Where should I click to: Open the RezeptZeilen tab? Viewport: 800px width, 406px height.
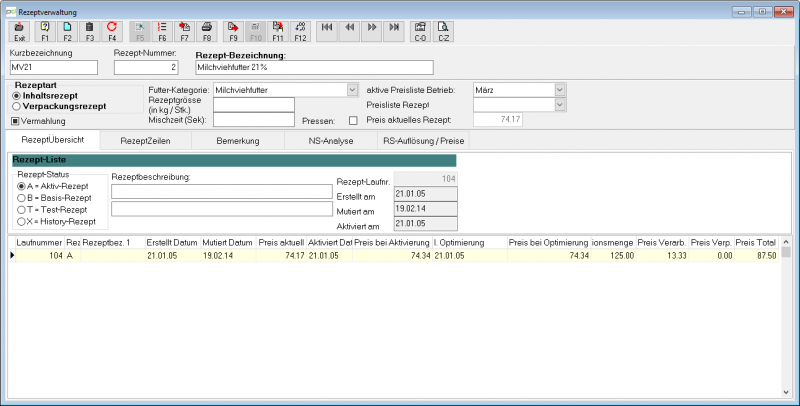coord(145,141)
